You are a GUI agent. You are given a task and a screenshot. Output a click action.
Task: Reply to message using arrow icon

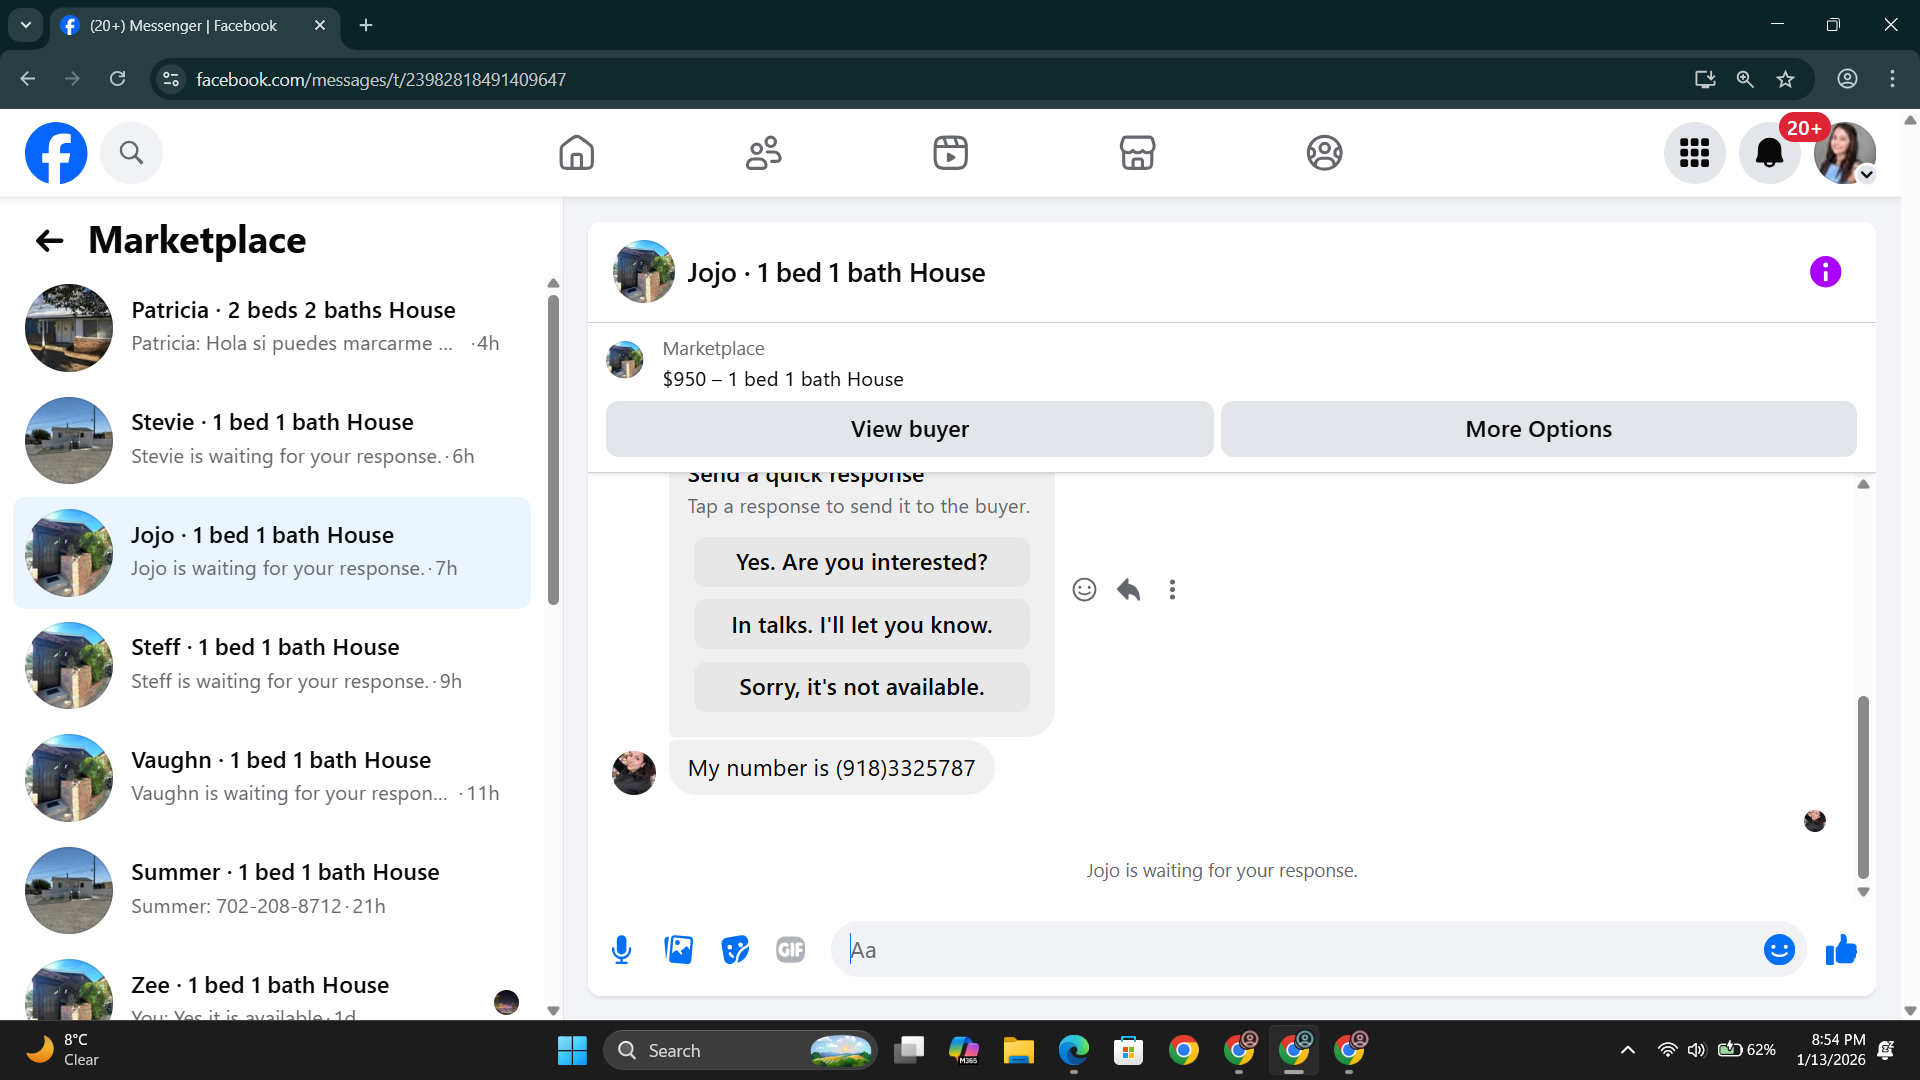(1128, 590)
